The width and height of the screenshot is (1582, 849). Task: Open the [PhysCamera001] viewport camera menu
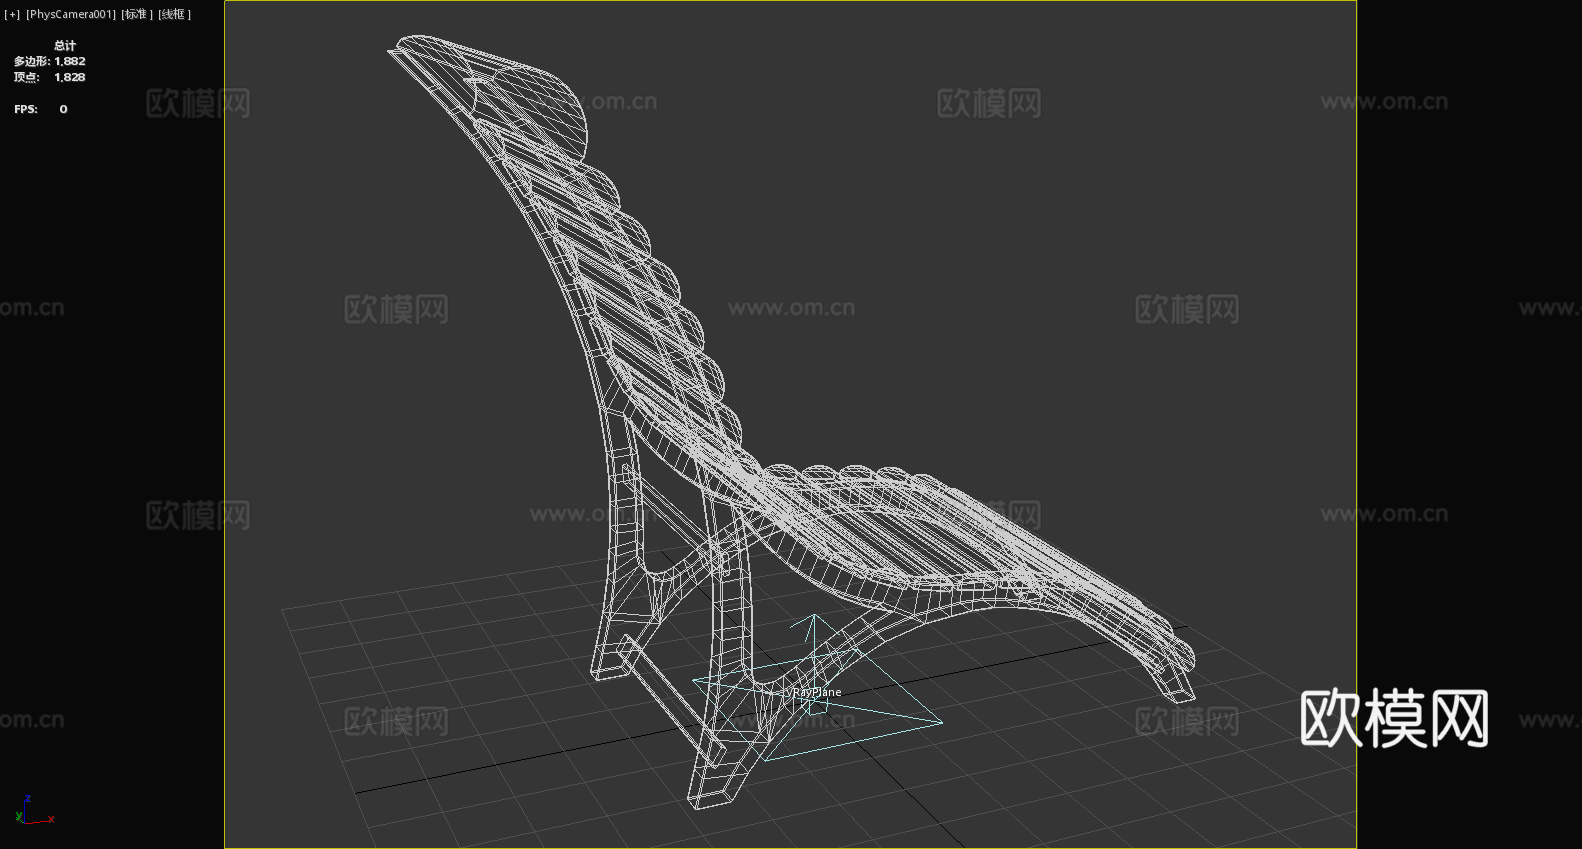point(71,14)
